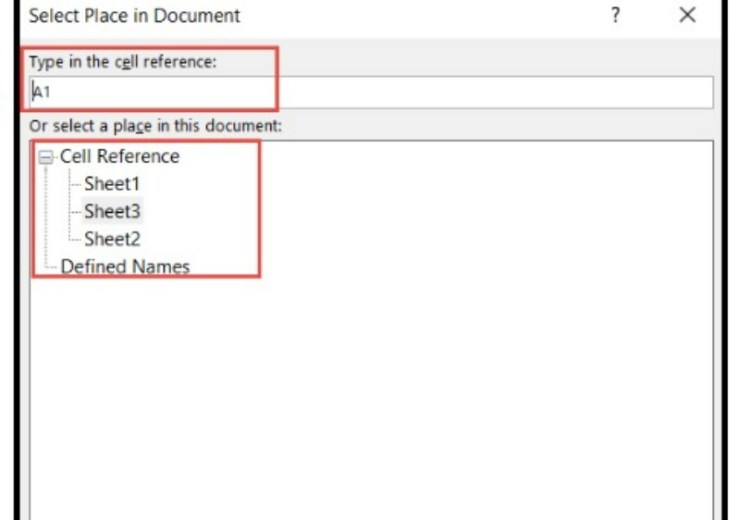The height and width of the screenshot is (520, 740).
Task: Place cursor on the A1 text
Action: 41,92
